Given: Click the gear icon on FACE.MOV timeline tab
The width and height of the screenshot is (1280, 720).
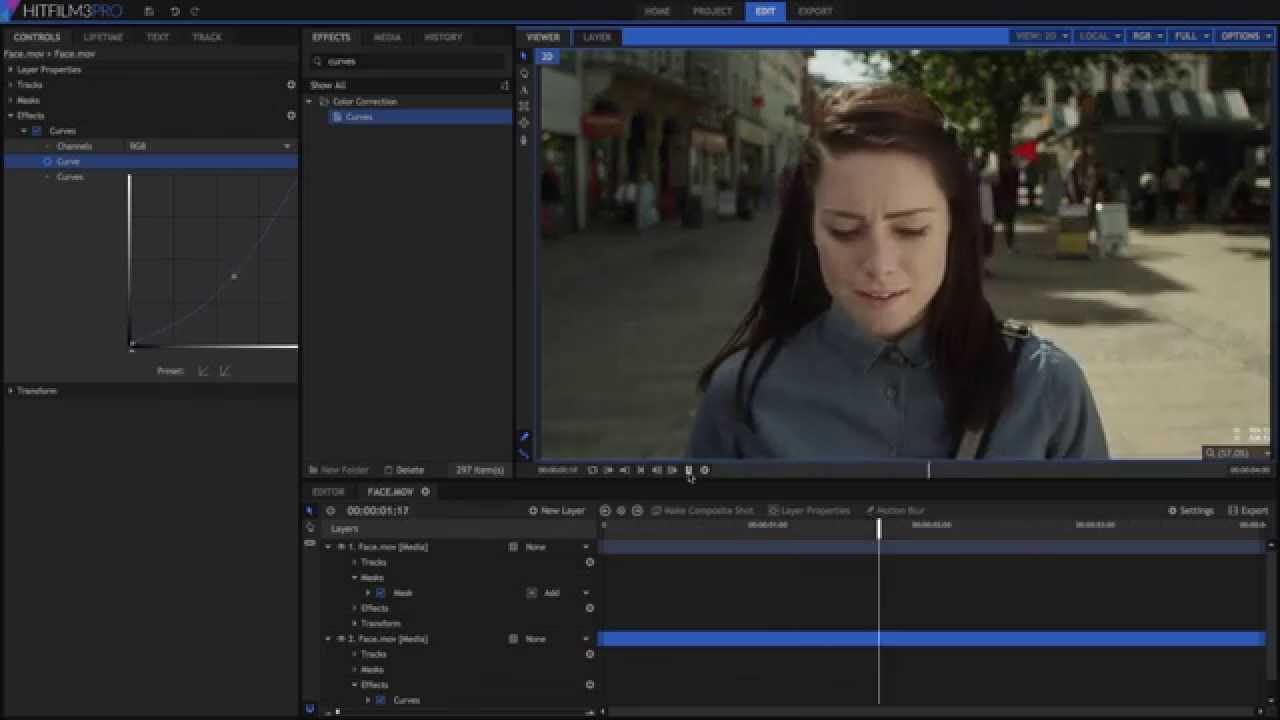Looking at the screenshot, I should (x=425, y=492).
